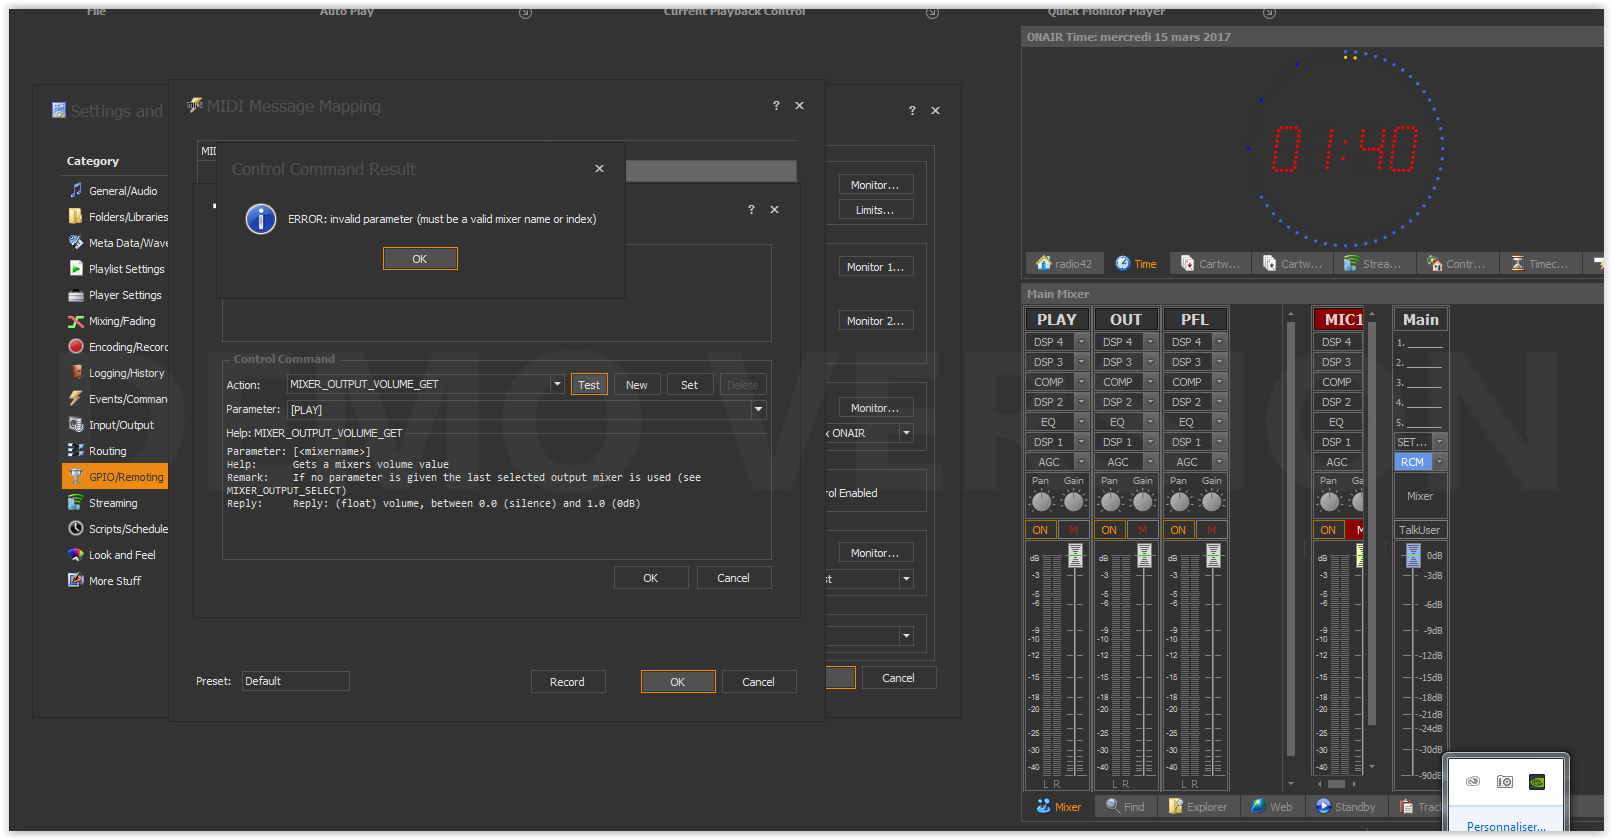This screenshot has height=839, width=1612.
Task: Click the Preset input field
Action: 296,681
